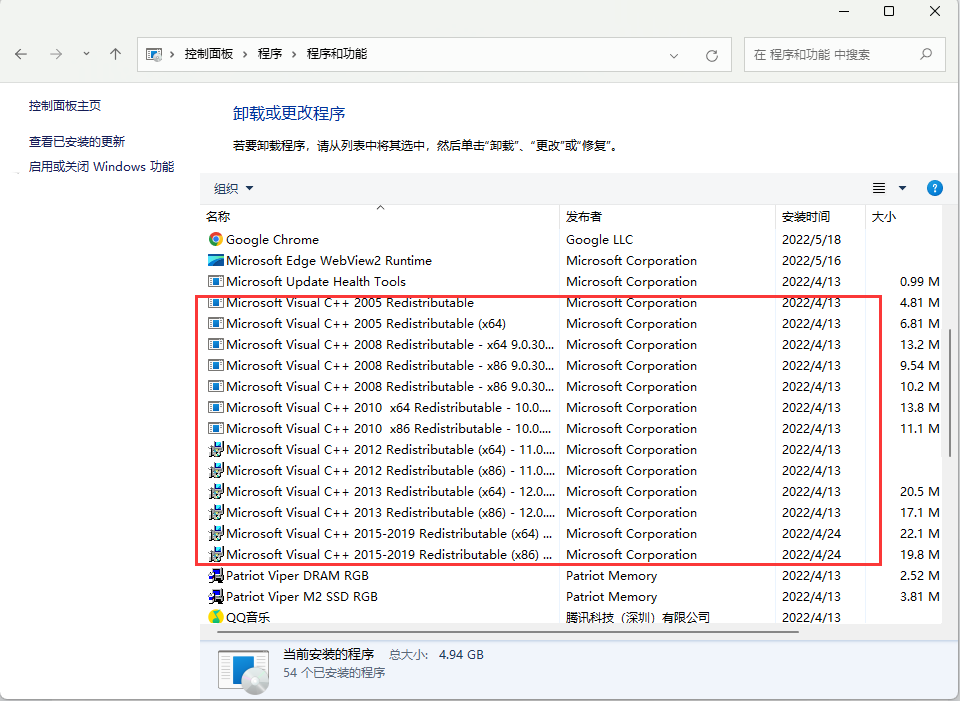960x701 pixels.
Task: Click icon of Visual C++ 2015-2019 Redistributable (x64)
Action: coord(216,534)
